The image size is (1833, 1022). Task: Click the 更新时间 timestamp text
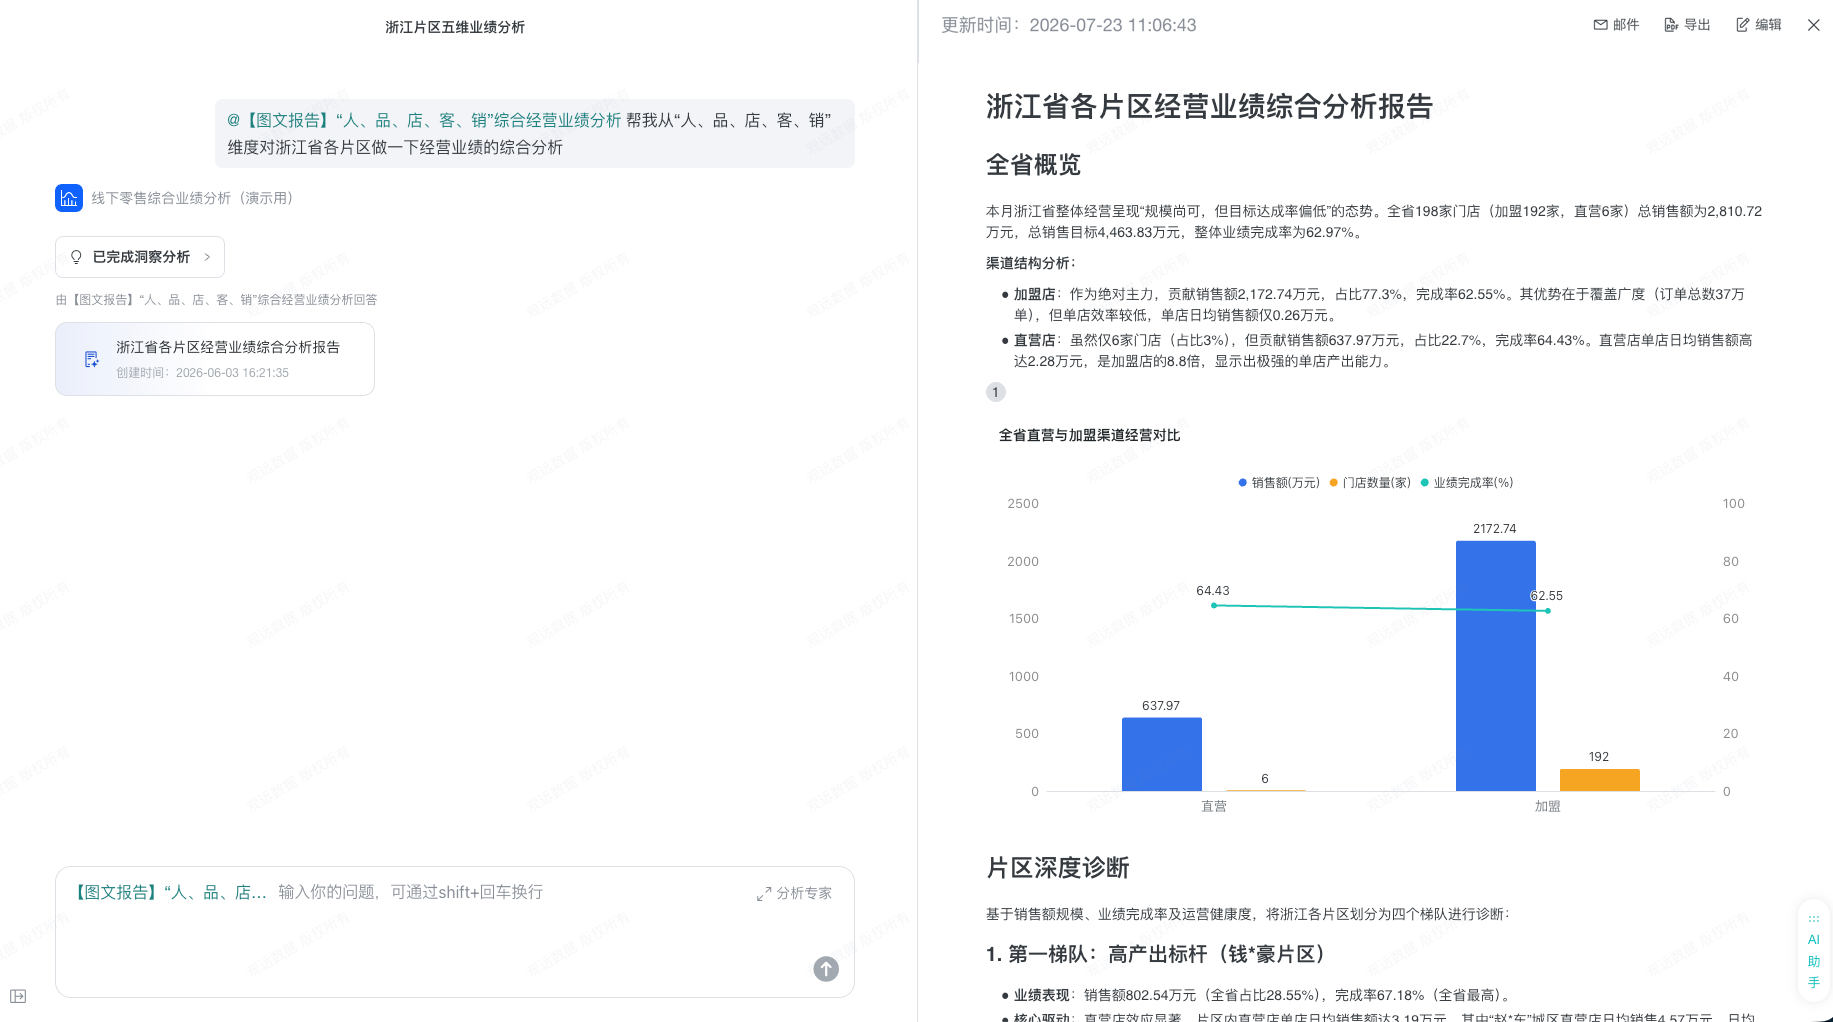pyautogui.click(x=1068, y=25)
